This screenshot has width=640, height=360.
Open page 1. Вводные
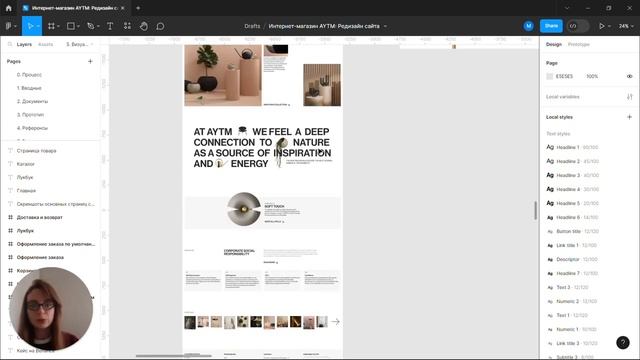[x=29, y=88]
